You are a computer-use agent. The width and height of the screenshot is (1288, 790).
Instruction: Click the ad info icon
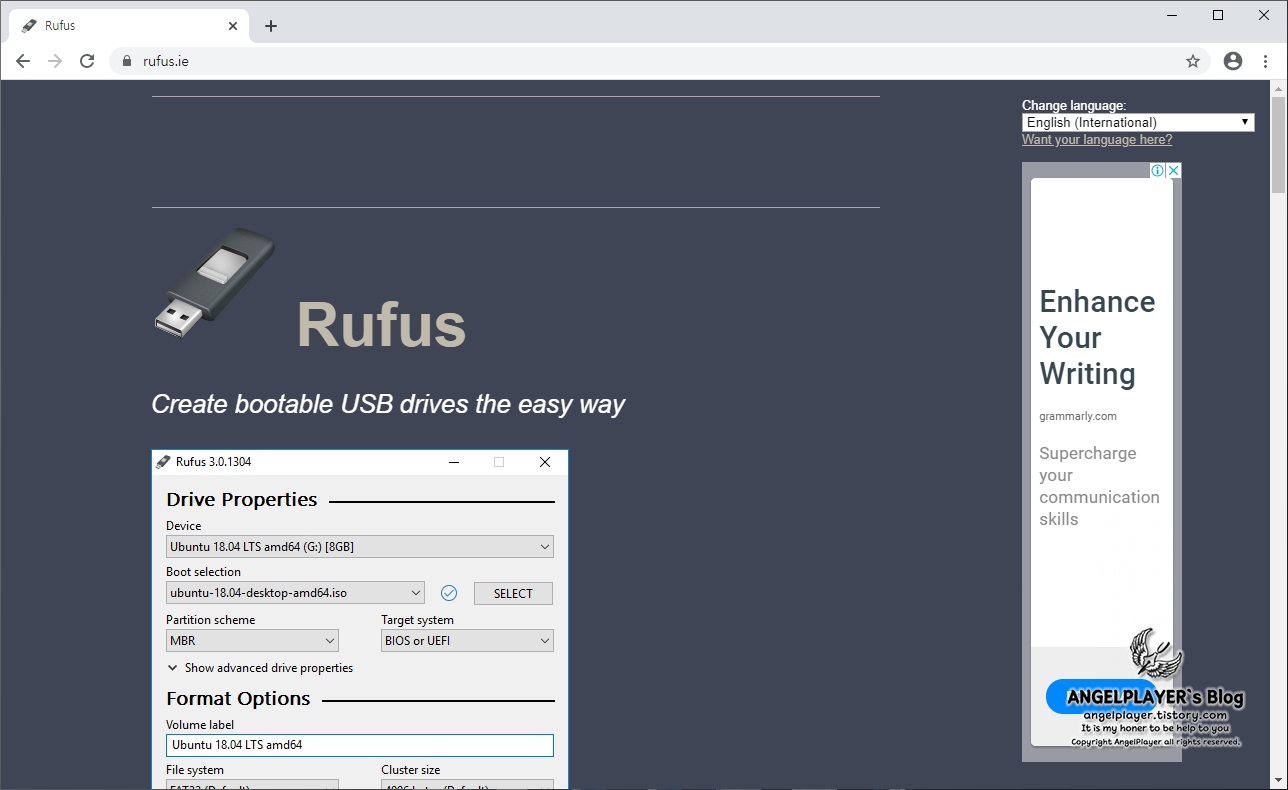(1157, 171)
